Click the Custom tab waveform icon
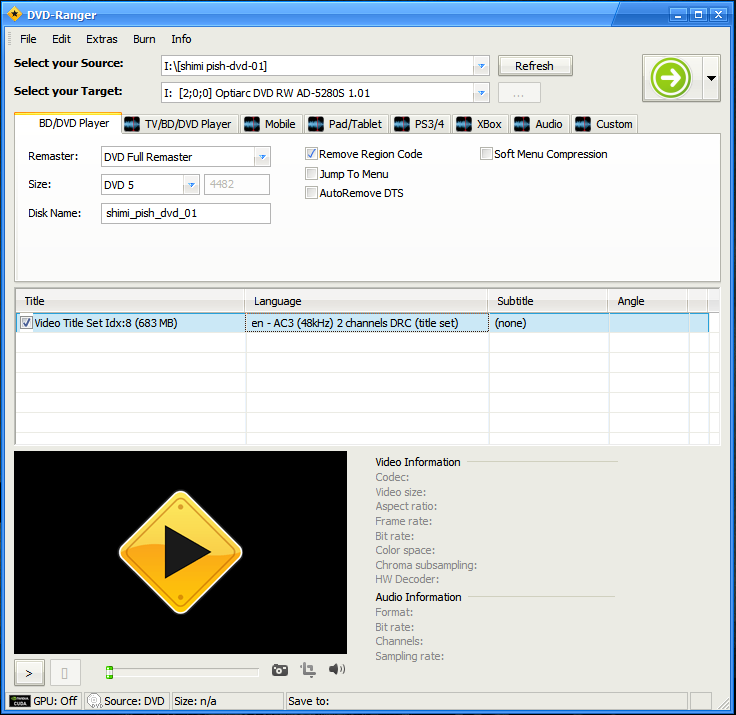736x715 pixels. click(583, 124)
